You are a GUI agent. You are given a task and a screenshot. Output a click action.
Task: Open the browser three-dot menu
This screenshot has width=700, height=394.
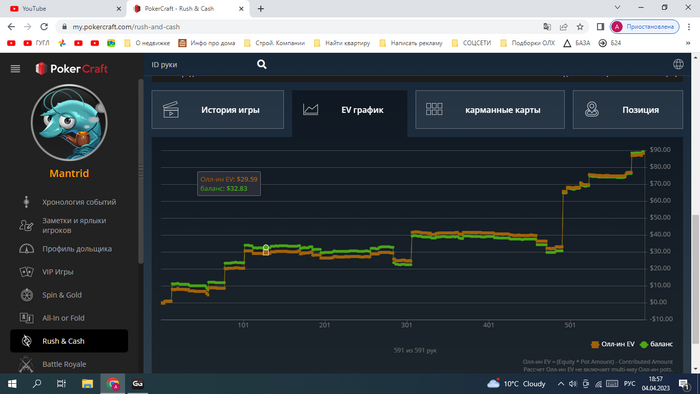click(690, 27)
